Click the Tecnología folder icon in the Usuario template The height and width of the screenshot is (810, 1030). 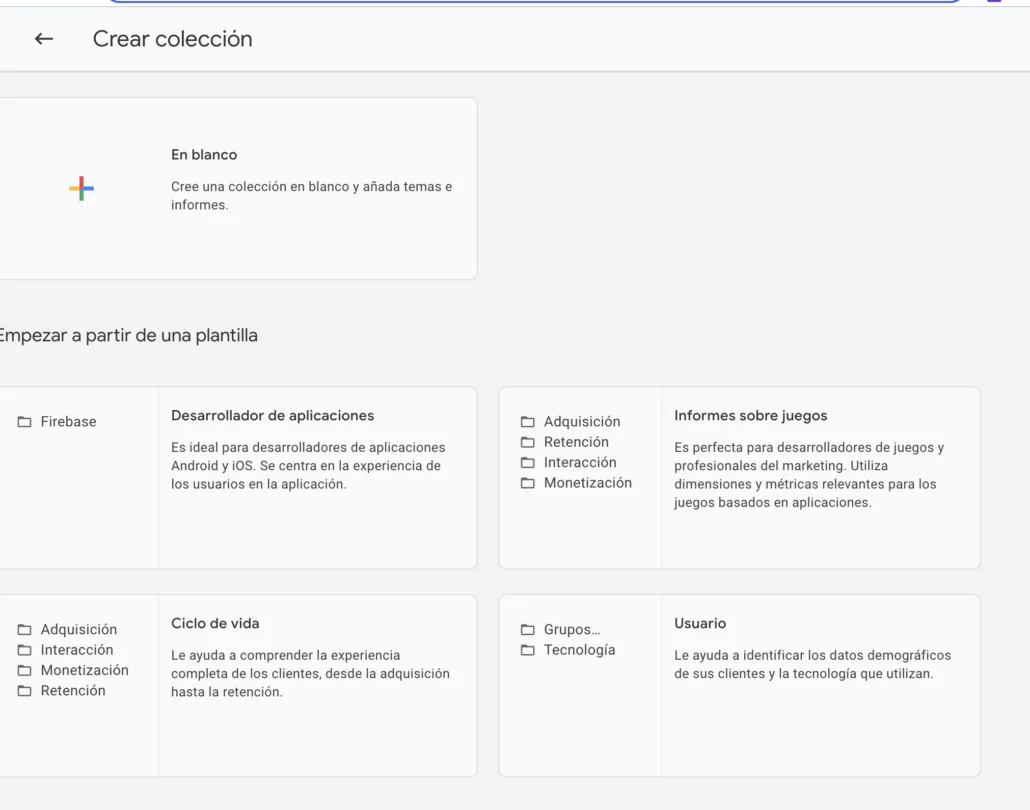(528, 650)
